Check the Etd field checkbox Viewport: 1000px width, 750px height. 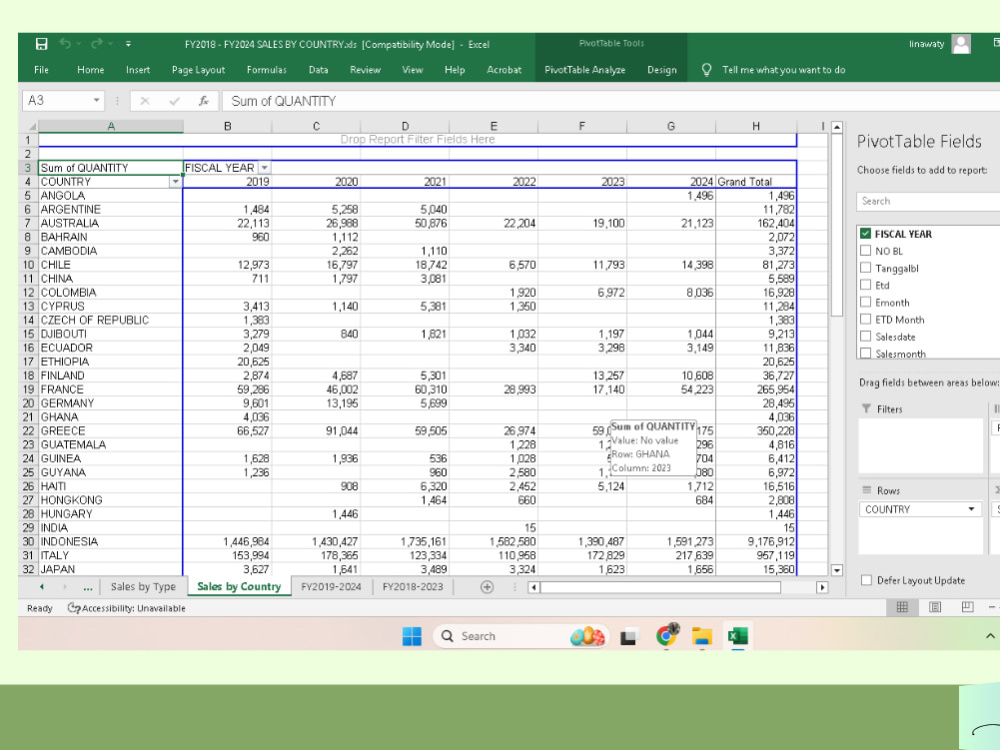coord(865,285)
